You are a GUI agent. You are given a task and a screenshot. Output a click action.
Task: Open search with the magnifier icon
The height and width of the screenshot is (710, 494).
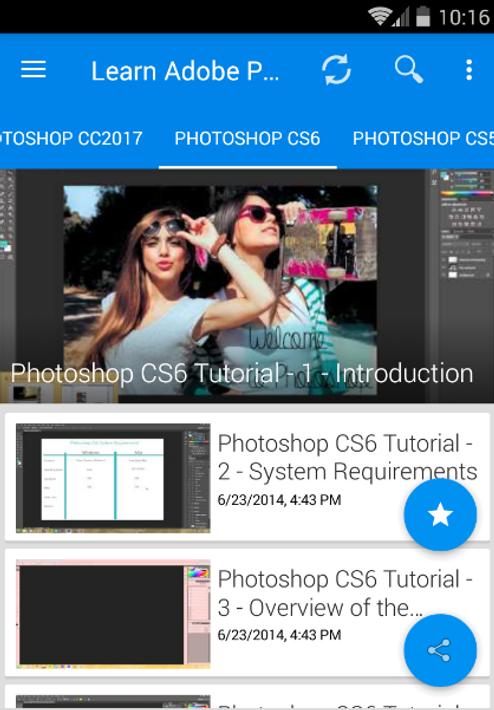[409, 70]
